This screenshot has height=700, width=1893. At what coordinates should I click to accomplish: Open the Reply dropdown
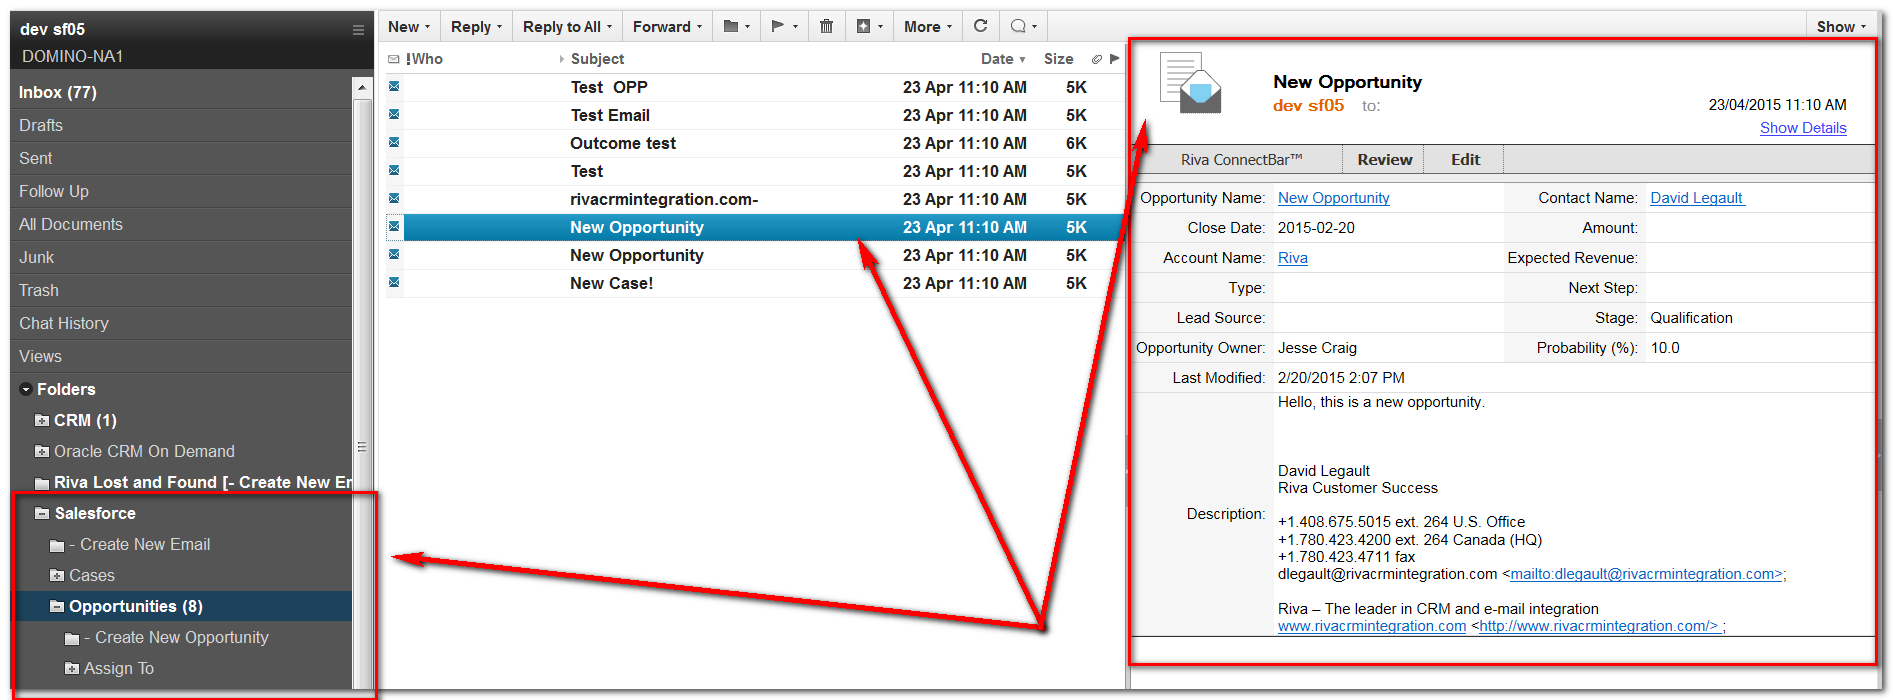[476, 26]
